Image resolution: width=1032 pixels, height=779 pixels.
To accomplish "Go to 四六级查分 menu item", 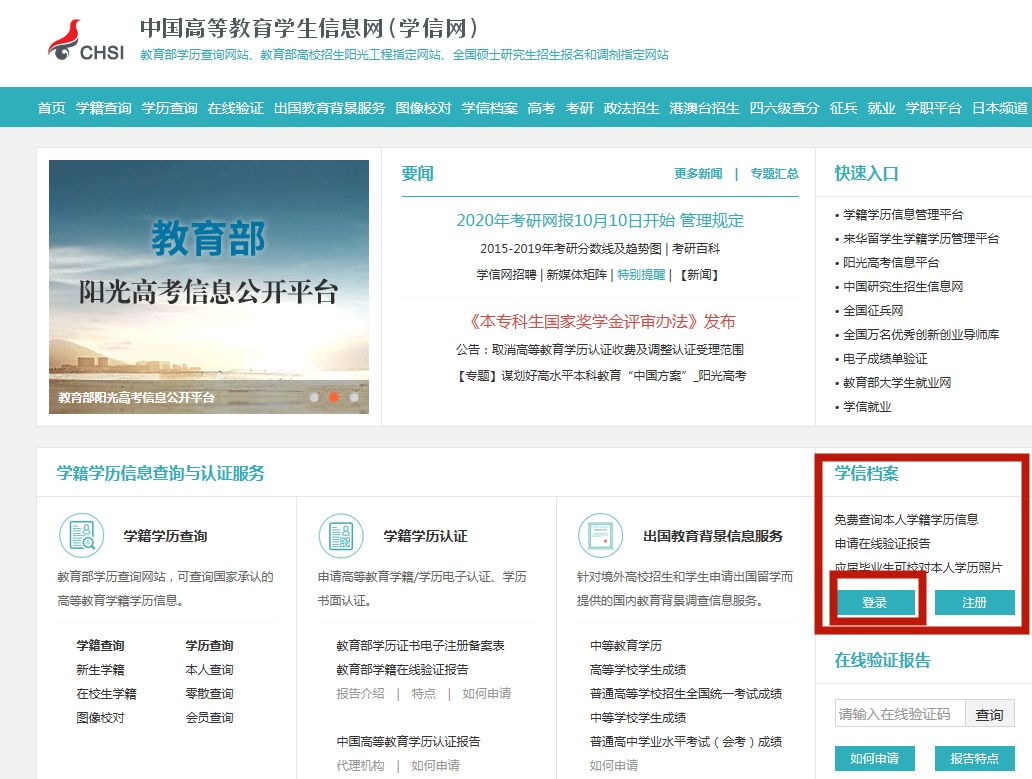I will [784, 108].
